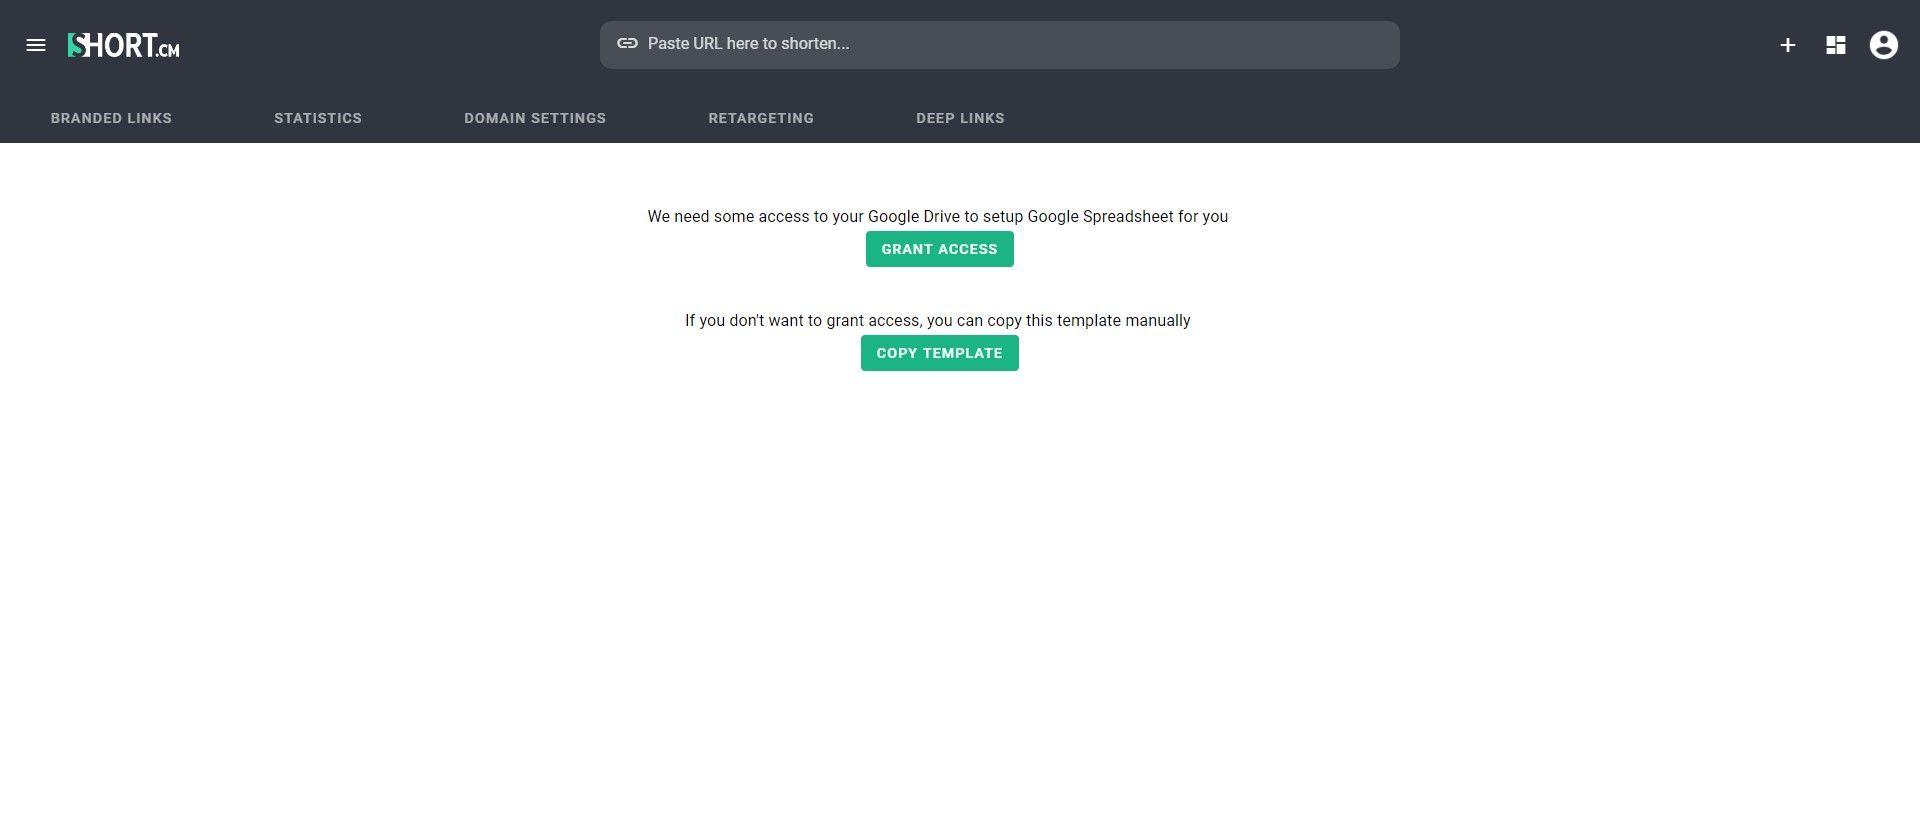Click the plus icon to add link
This screenshot has width=1920, height=830.
tap(1788, 45)
